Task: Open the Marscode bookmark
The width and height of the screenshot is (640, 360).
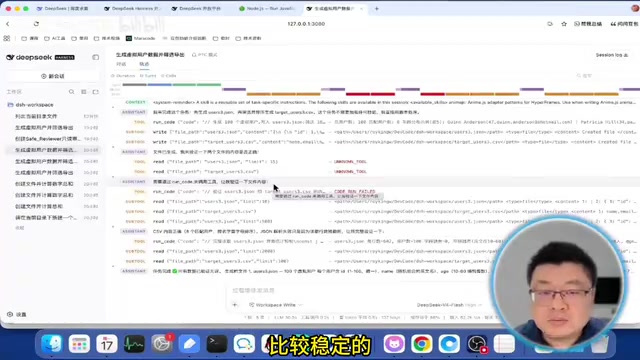Action: coord(141,38)
